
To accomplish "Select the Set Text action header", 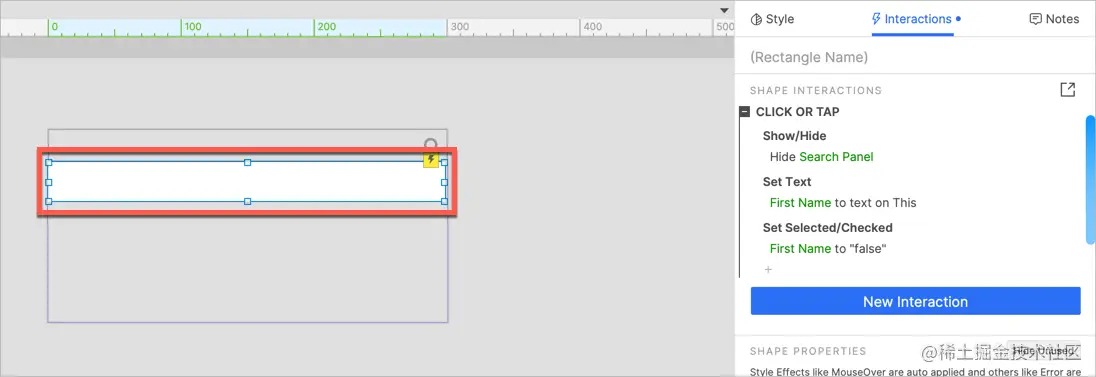I will coord(787,182).
